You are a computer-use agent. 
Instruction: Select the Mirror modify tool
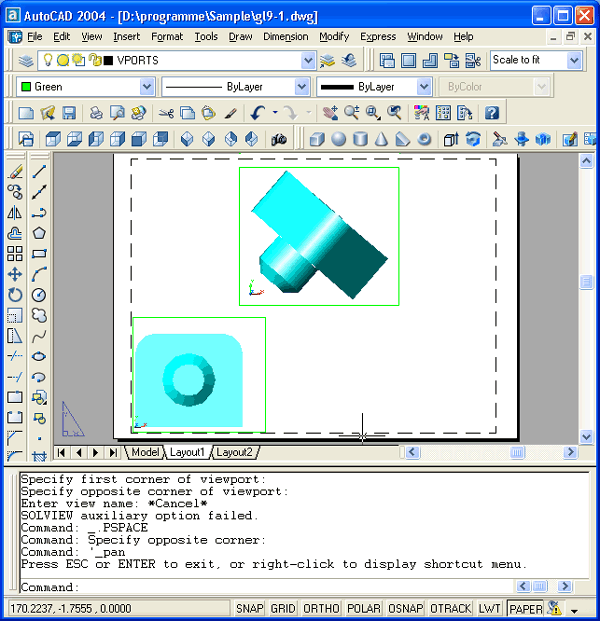point(15,213)
